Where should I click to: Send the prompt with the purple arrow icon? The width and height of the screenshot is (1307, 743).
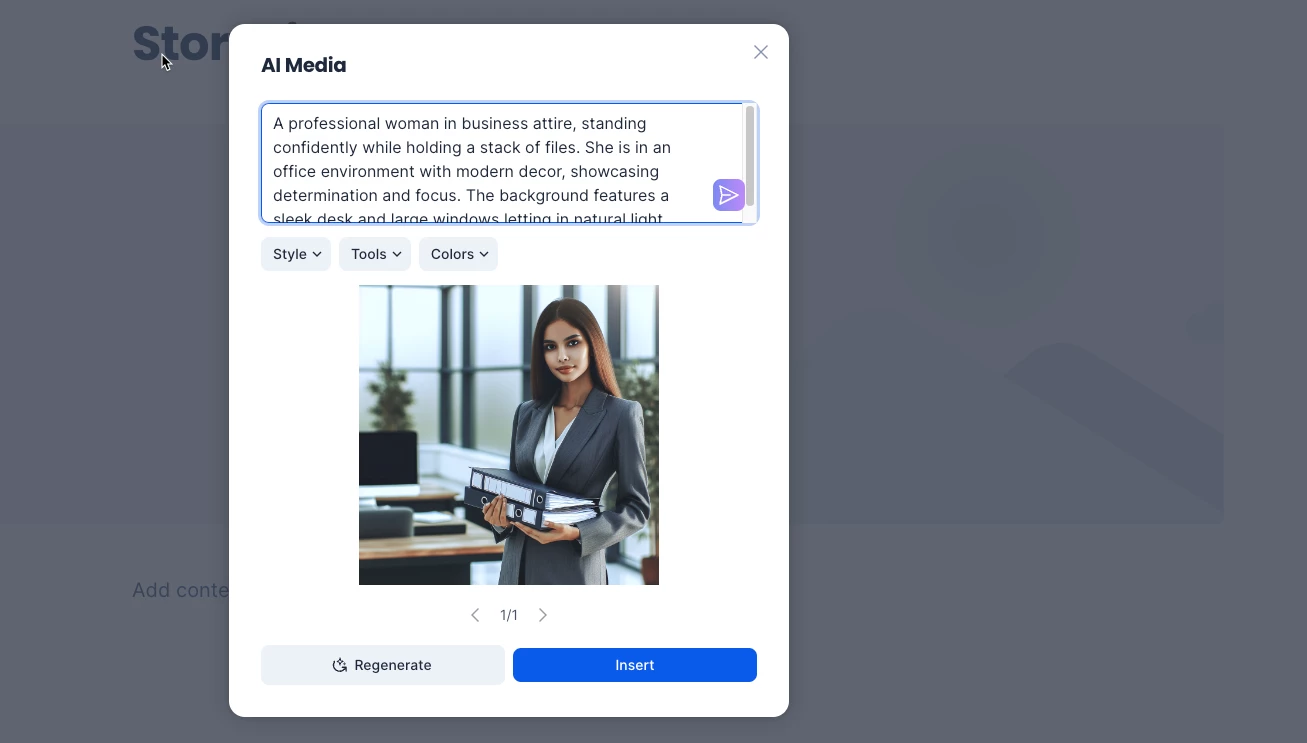point(728,195)
